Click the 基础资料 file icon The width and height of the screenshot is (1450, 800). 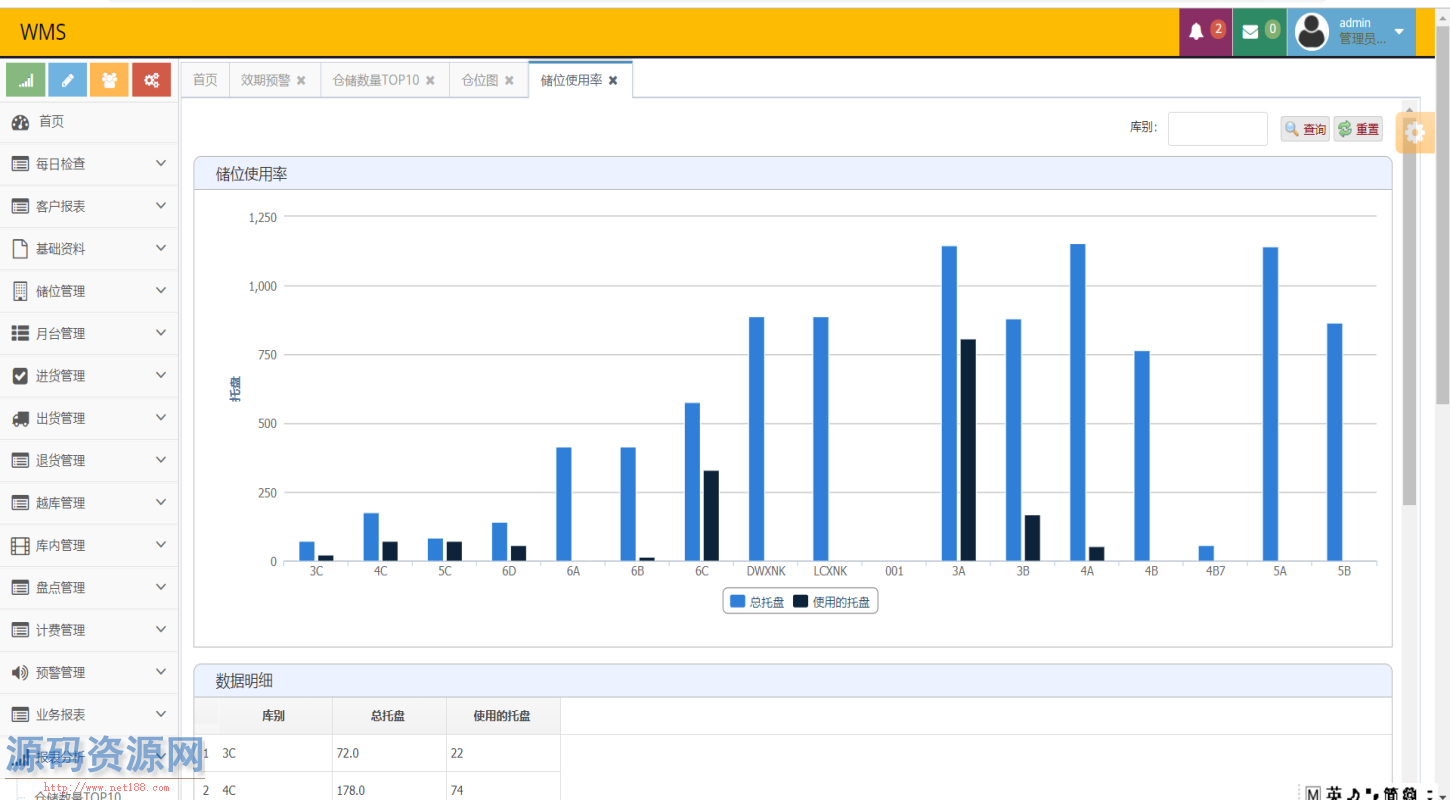pos(20,249)
